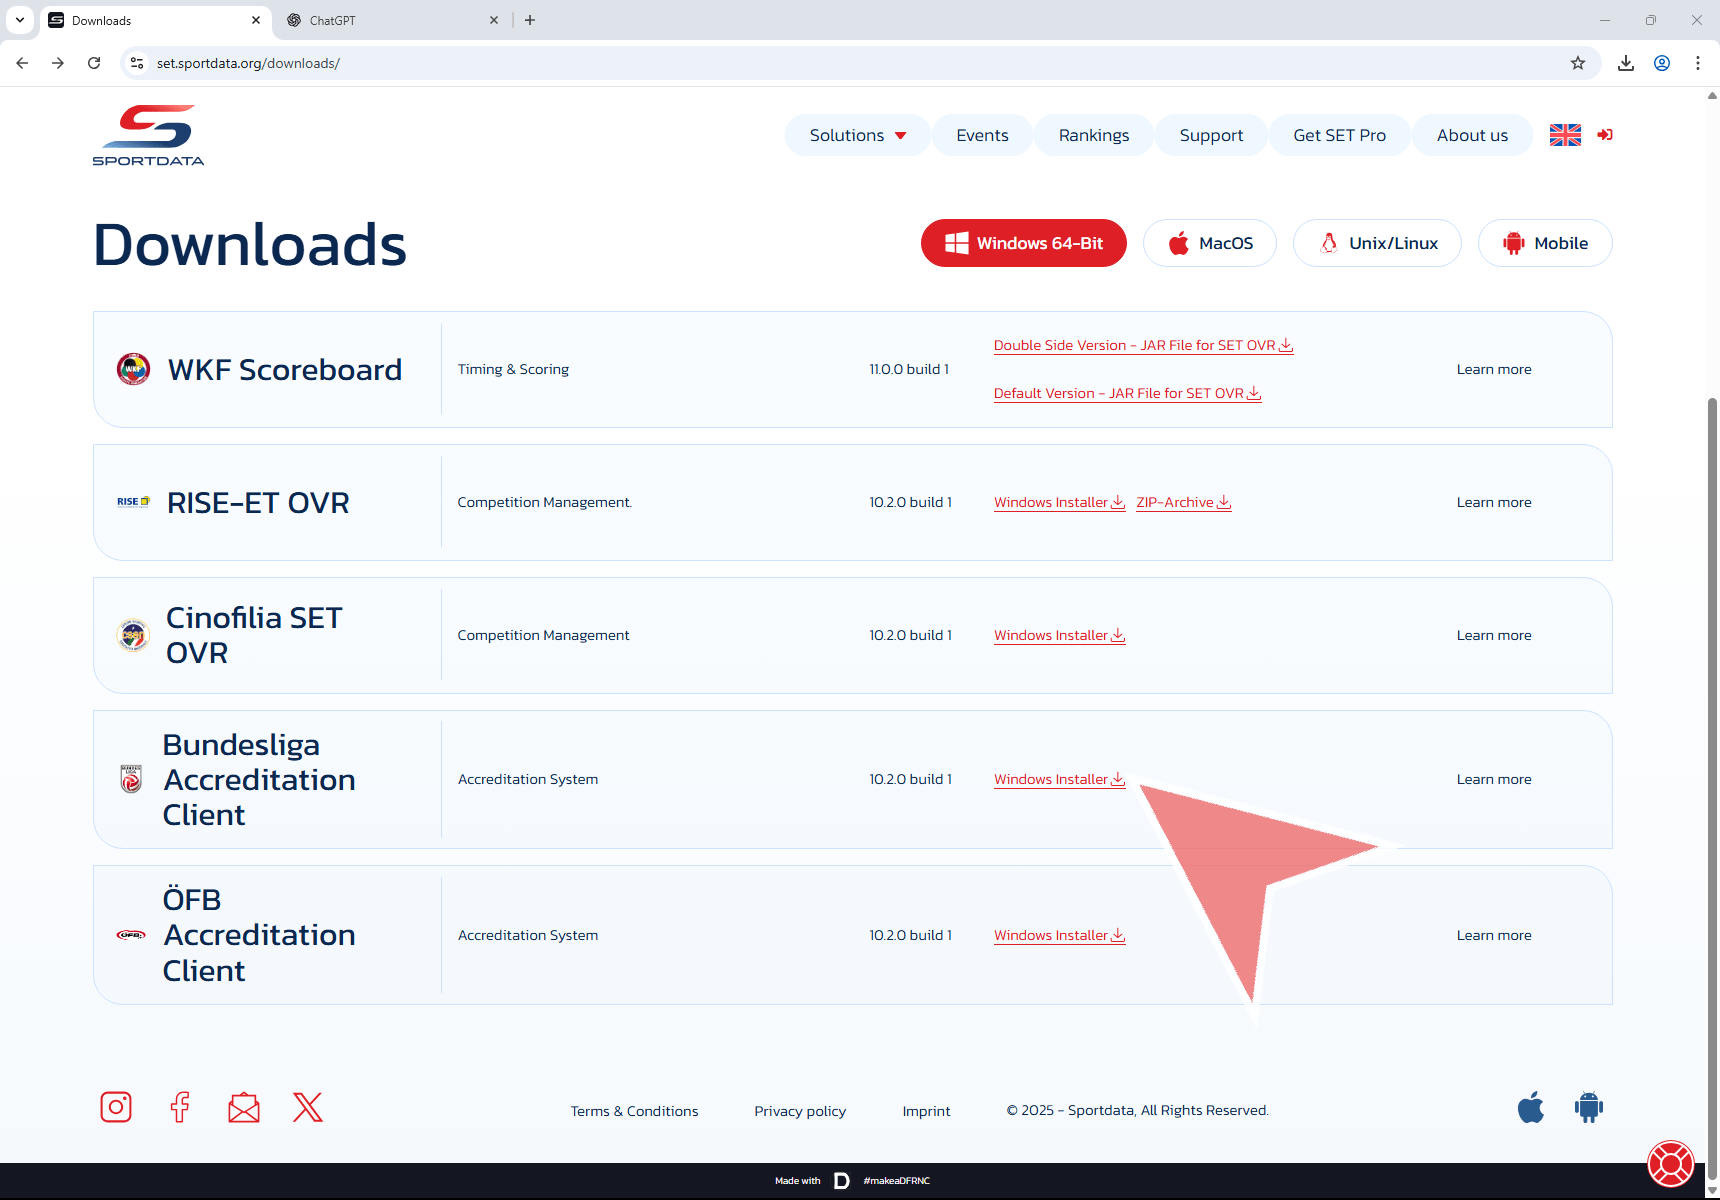
Task: Click the Apple app store icon in footer
Action: click(x=1531, y=1108)
